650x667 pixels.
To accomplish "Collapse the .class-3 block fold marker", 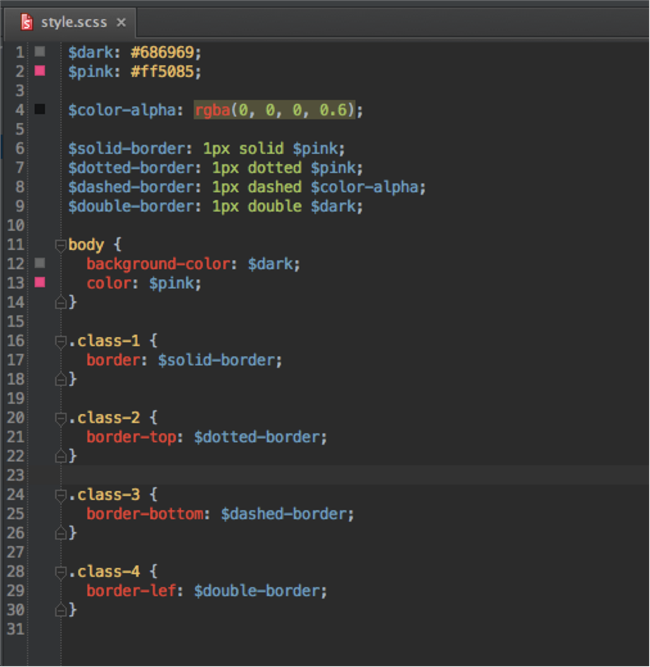I will coord(60,495).
